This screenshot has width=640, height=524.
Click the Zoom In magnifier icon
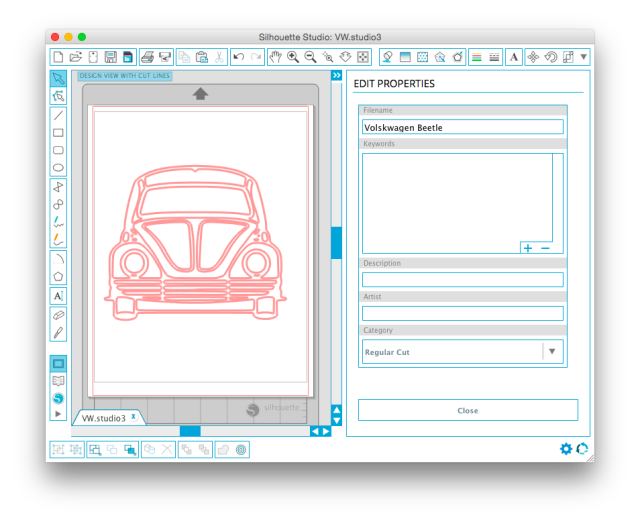293,57
